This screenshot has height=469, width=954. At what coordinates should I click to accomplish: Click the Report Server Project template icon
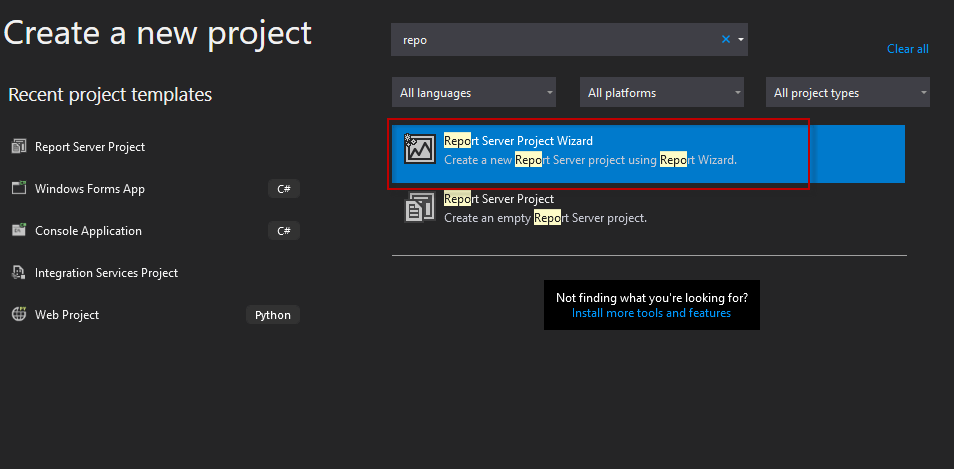point(419,208)
